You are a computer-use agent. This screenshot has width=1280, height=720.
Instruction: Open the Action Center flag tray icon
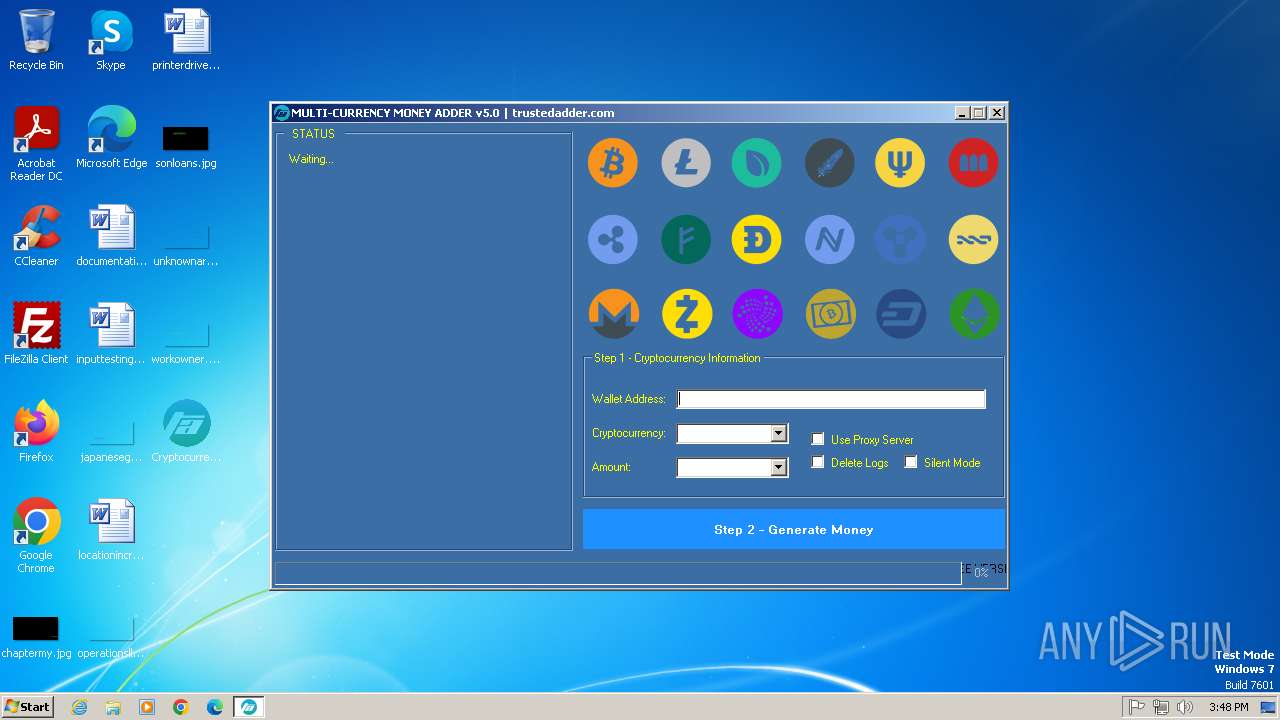coord(1136,707)
